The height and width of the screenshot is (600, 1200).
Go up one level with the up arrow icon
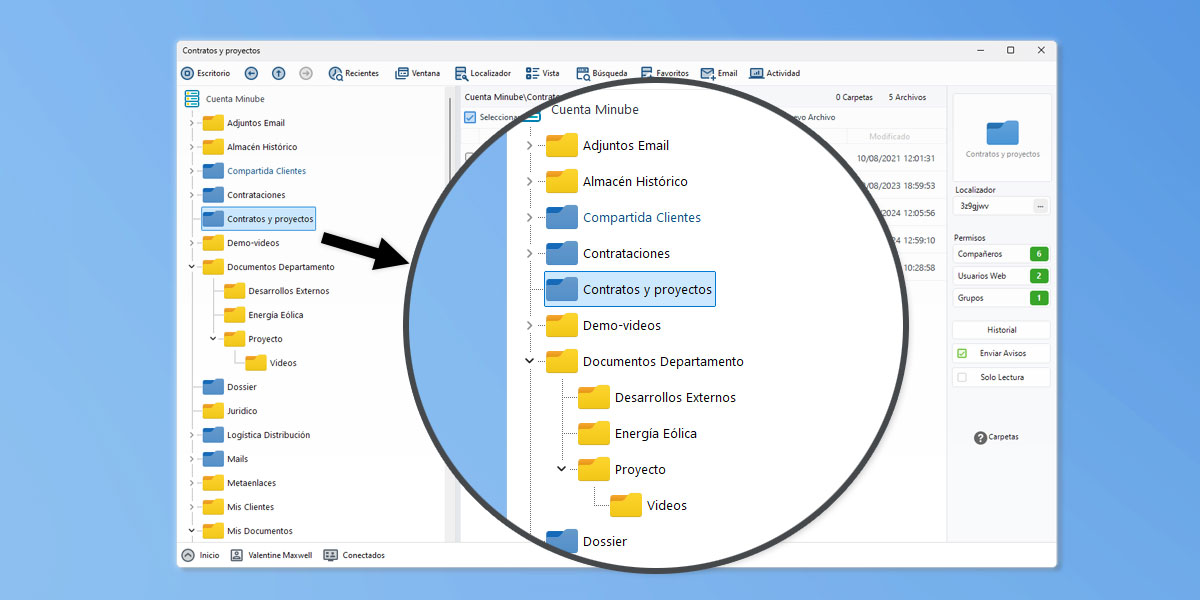[279, 73]
